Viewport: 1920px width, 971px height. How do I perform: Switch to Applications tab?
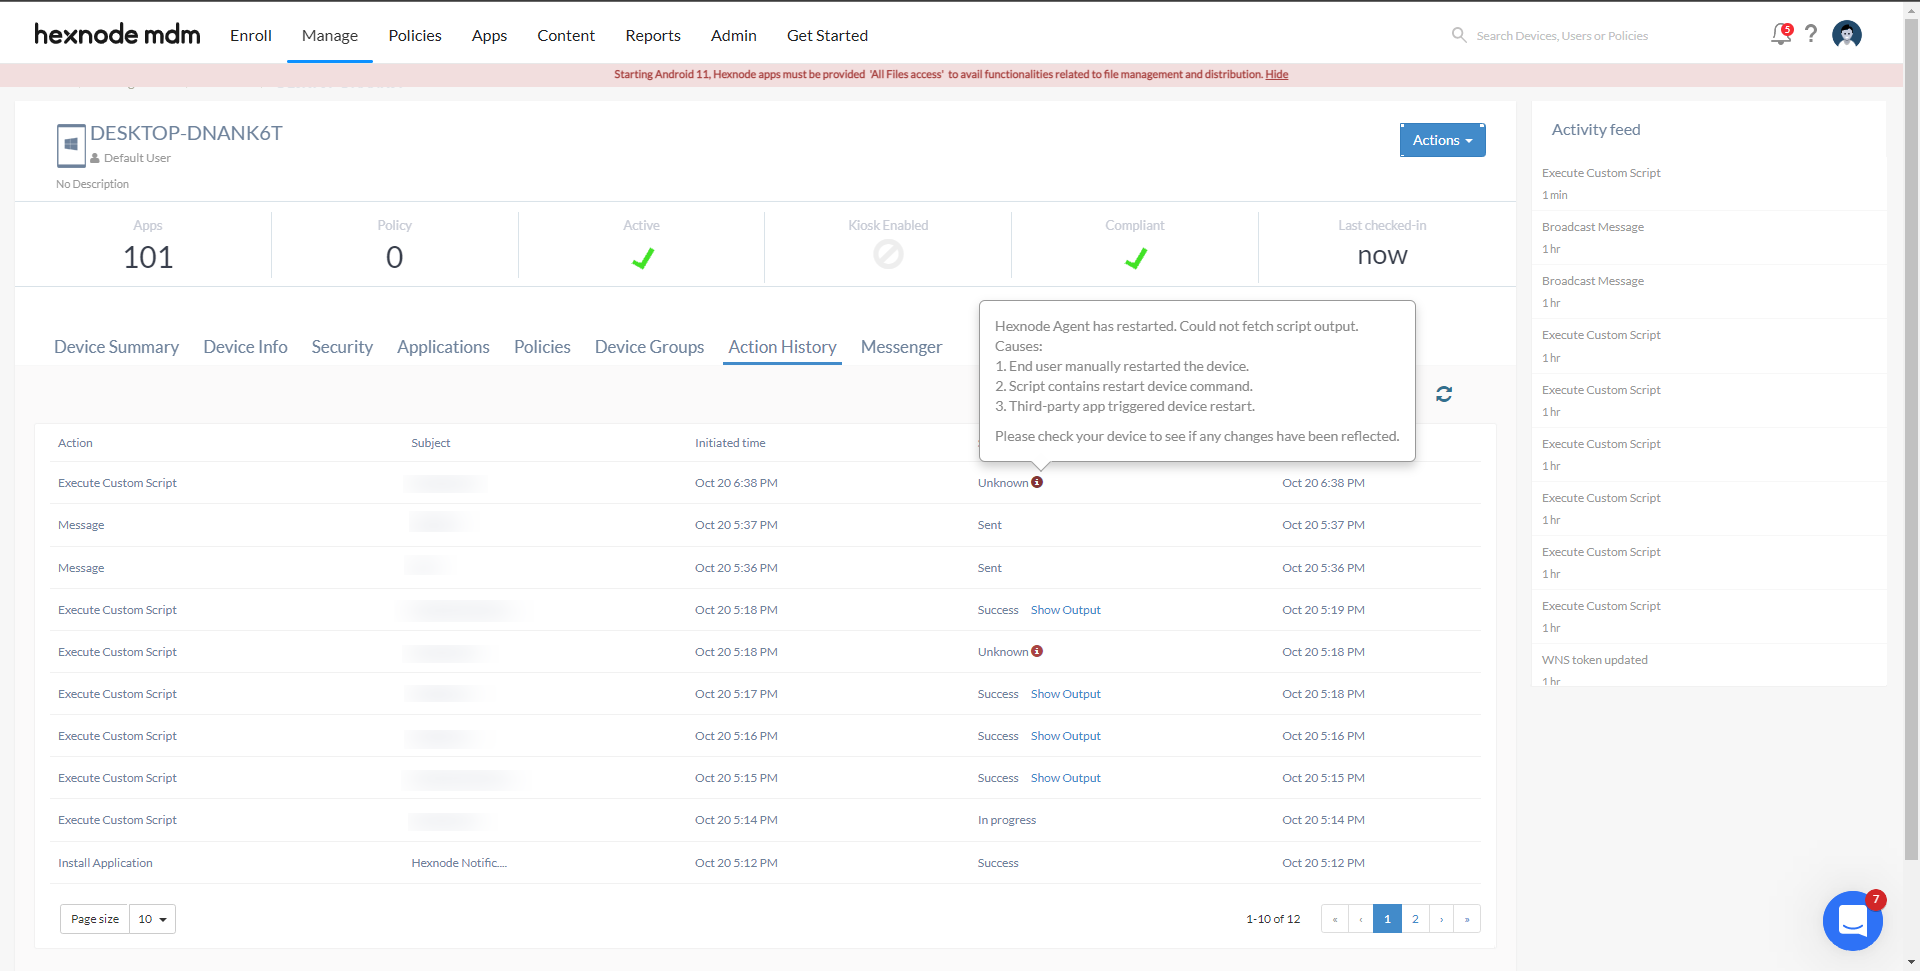[x=443, y=347]
